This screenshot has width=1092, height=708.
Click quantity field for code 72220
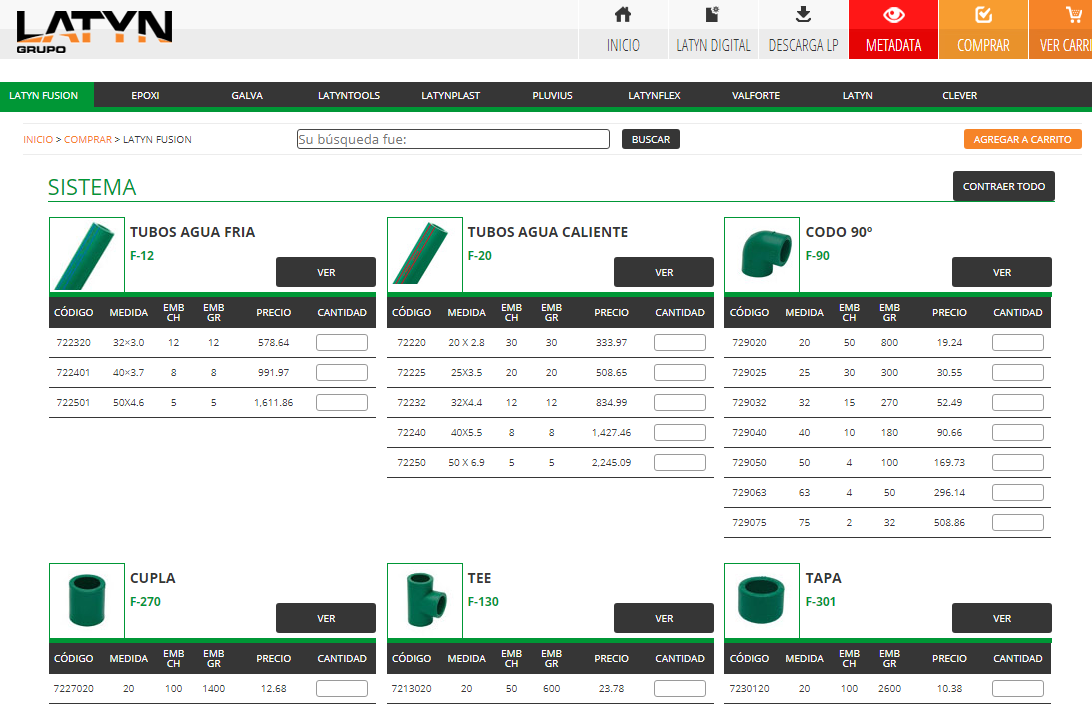click(x=680, y=343)
